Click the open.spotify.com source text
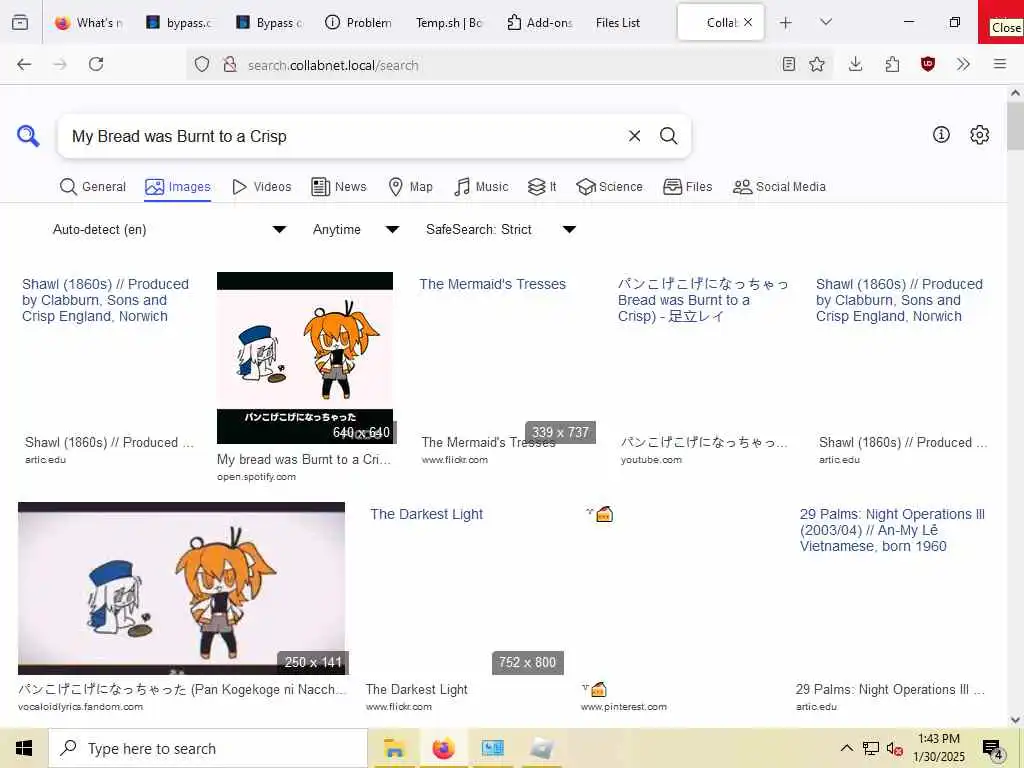This screenshot has height=768, width=1024. click(x=257, y=477)
